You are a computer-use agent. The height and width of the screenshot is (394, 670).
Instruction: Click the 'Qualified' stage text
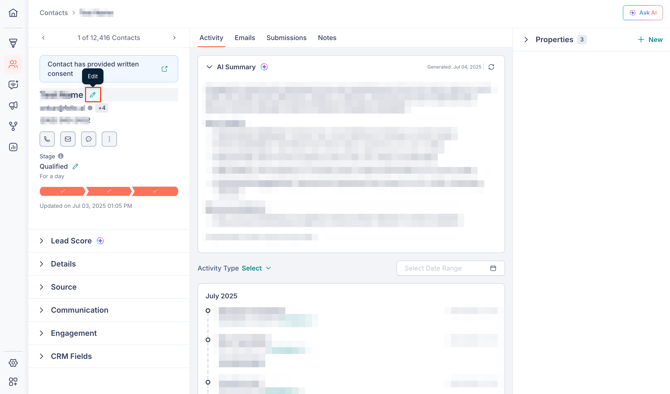click(53, 166)
